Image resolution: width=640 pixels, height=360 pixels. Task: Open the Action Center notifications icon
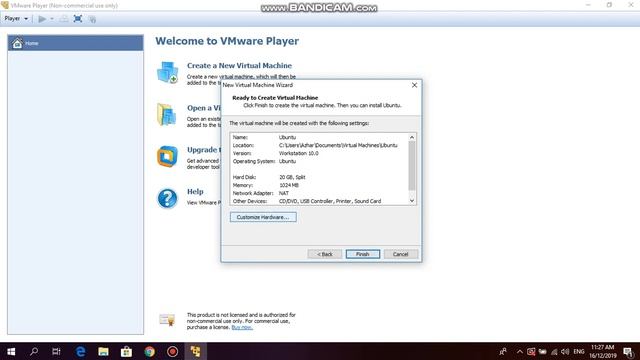pyautogui.click(x=629, y=351)
